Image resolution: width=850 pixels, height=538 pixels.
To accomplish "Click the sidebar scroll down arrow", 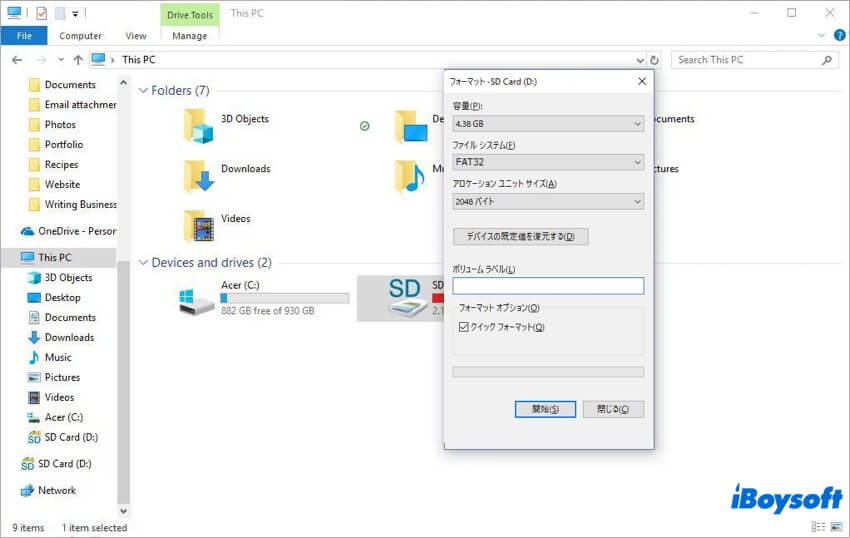I will 124,511.
